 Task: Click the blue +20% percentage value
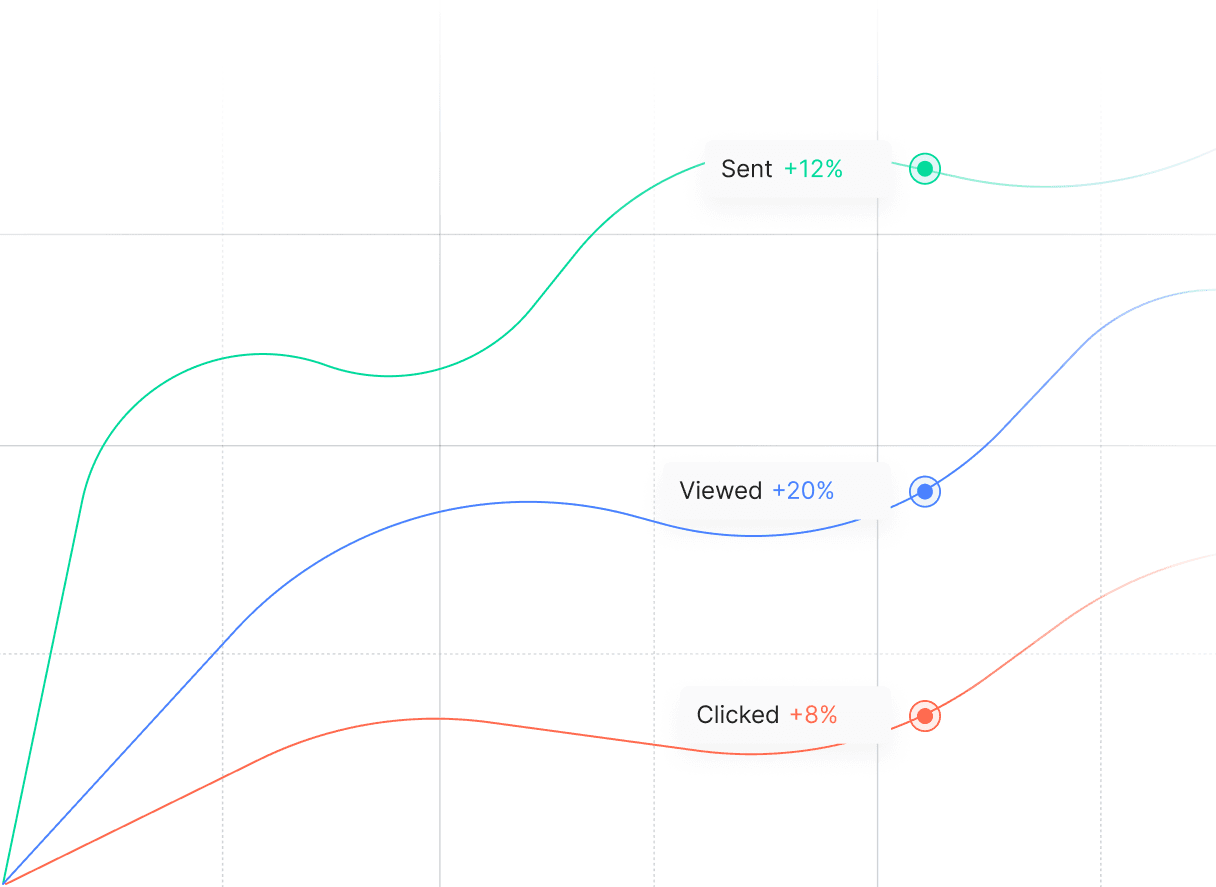tap(803, 491)
